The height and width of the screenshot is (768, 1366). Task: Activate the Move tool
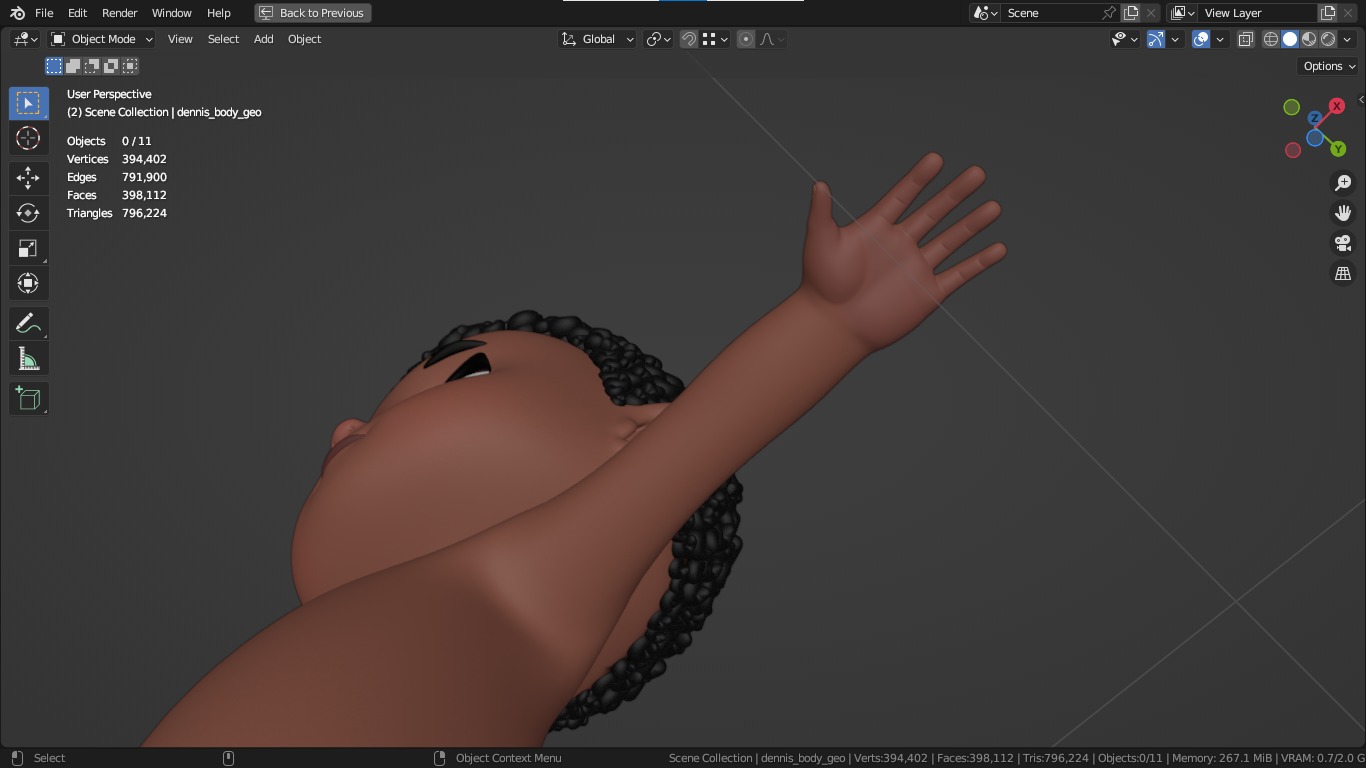click(28, 178)
